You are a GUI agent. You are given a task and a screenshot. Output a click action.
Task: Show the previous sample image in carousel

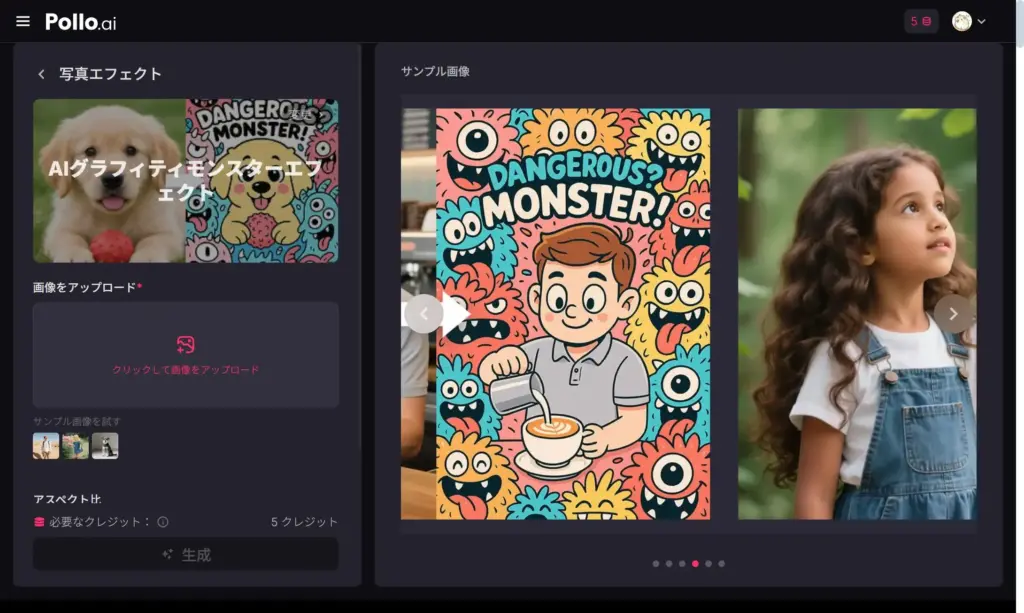tap(423, 314)
